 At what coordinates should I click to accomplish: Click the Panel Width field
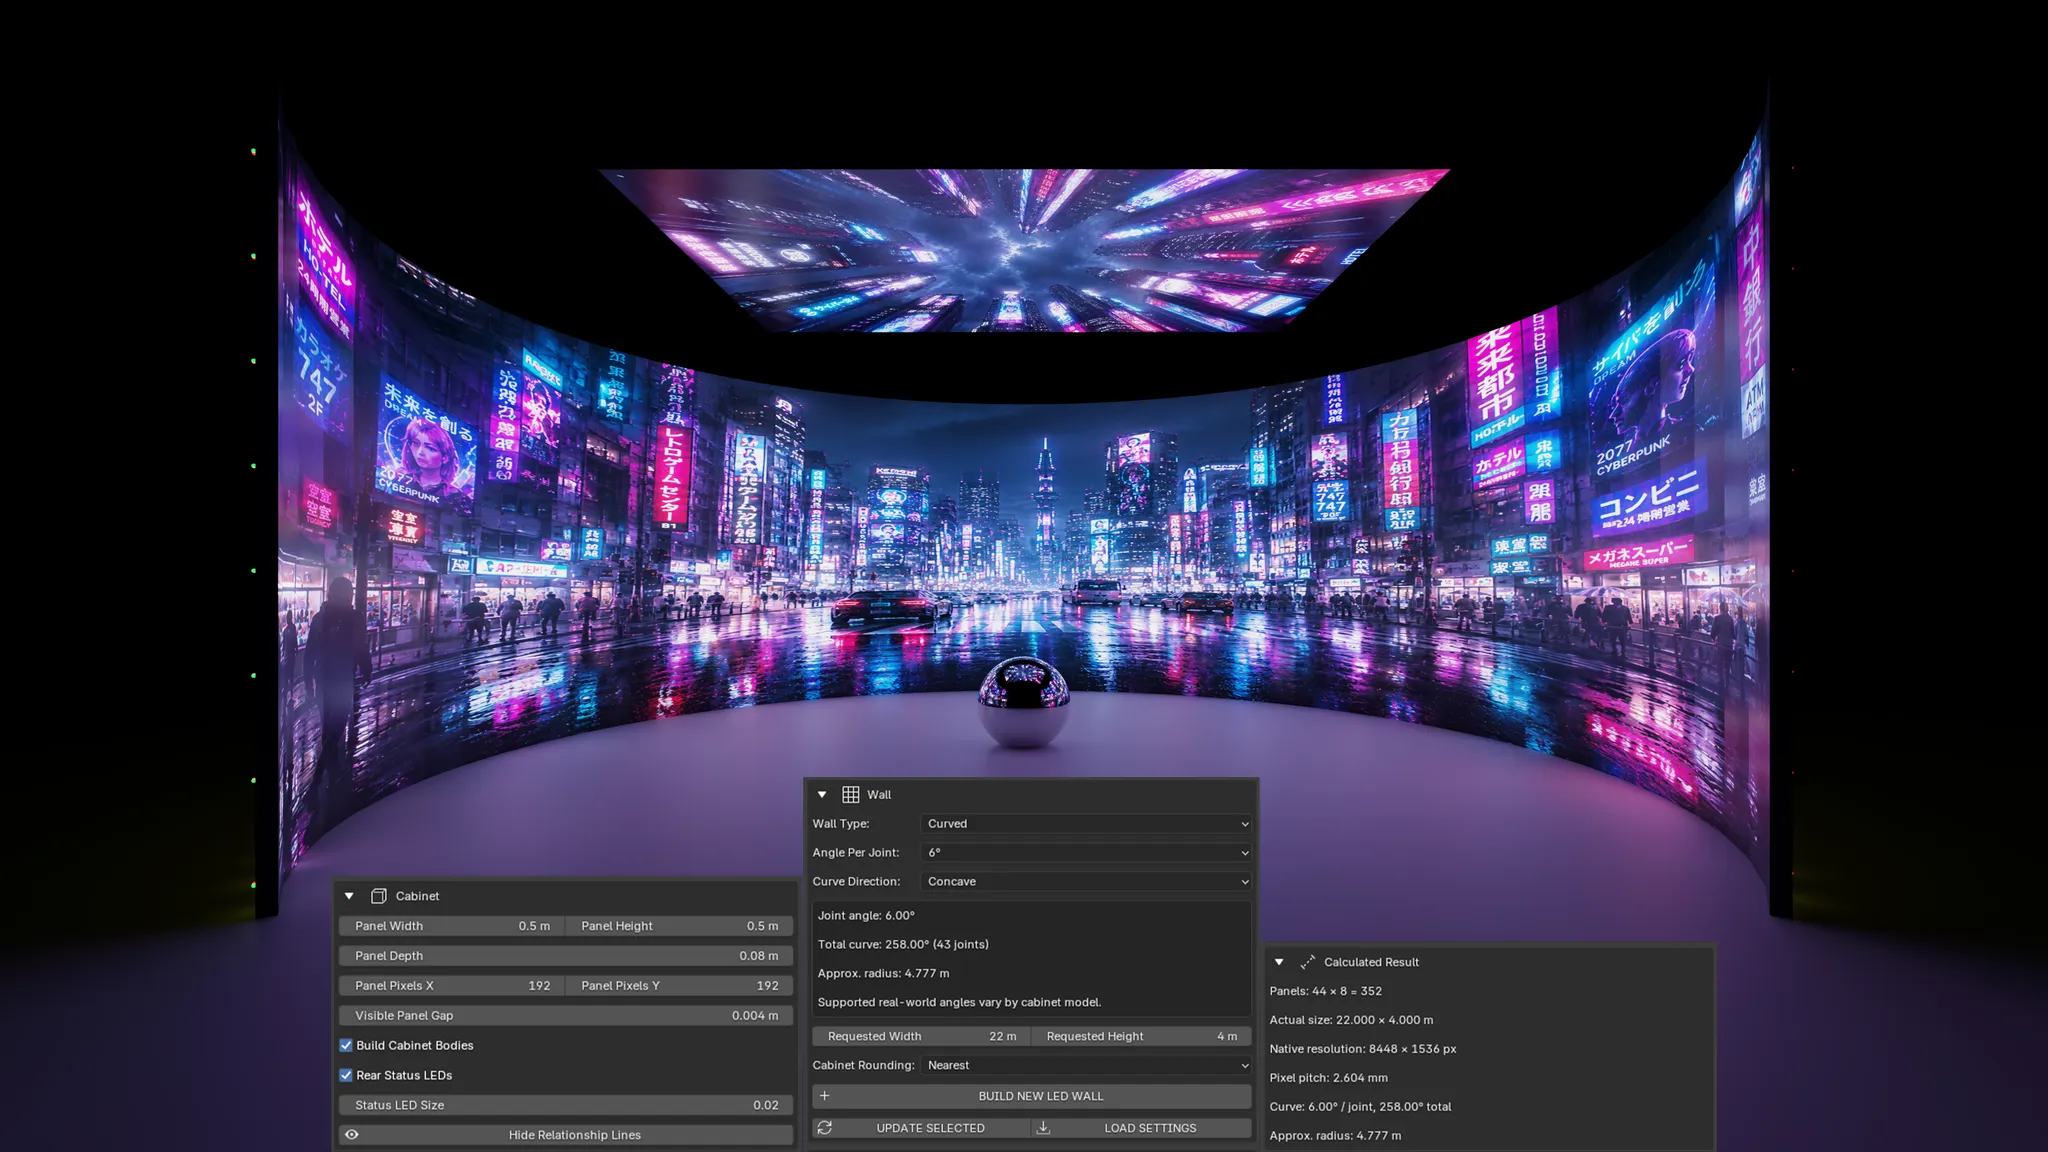click(452, 926)
